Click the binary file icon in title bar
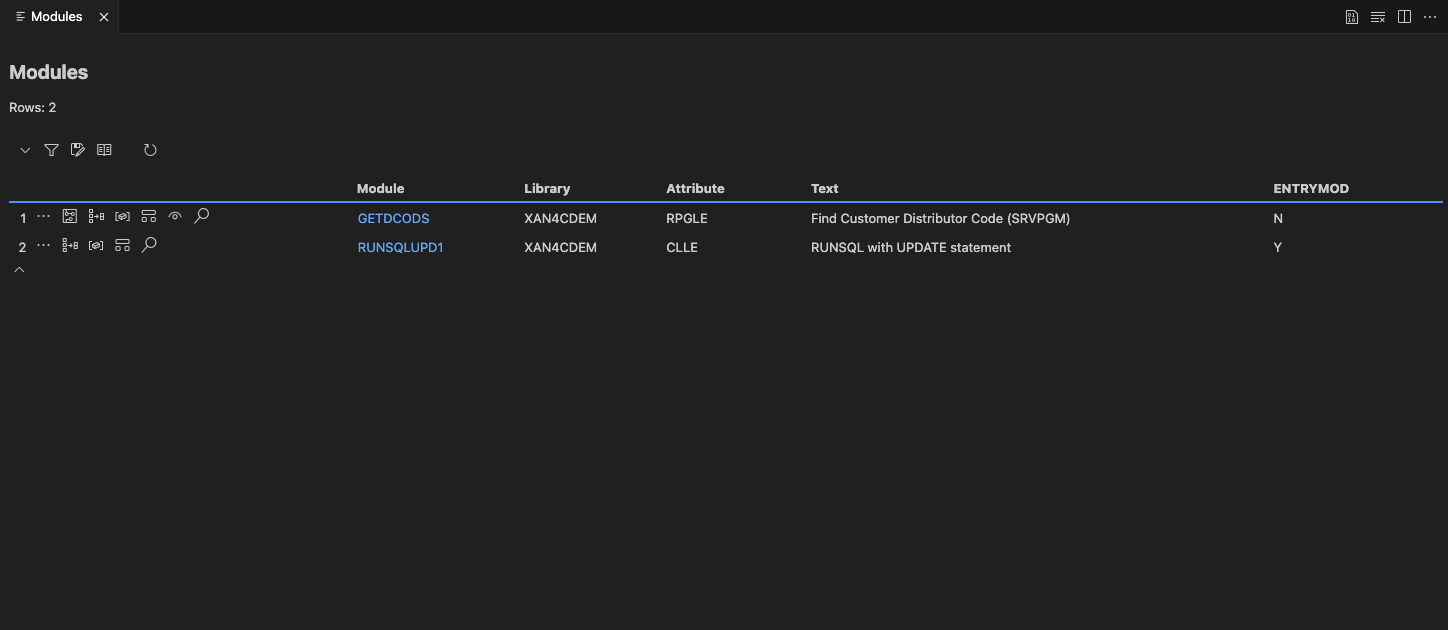1448x630 pixels. 1352,17
